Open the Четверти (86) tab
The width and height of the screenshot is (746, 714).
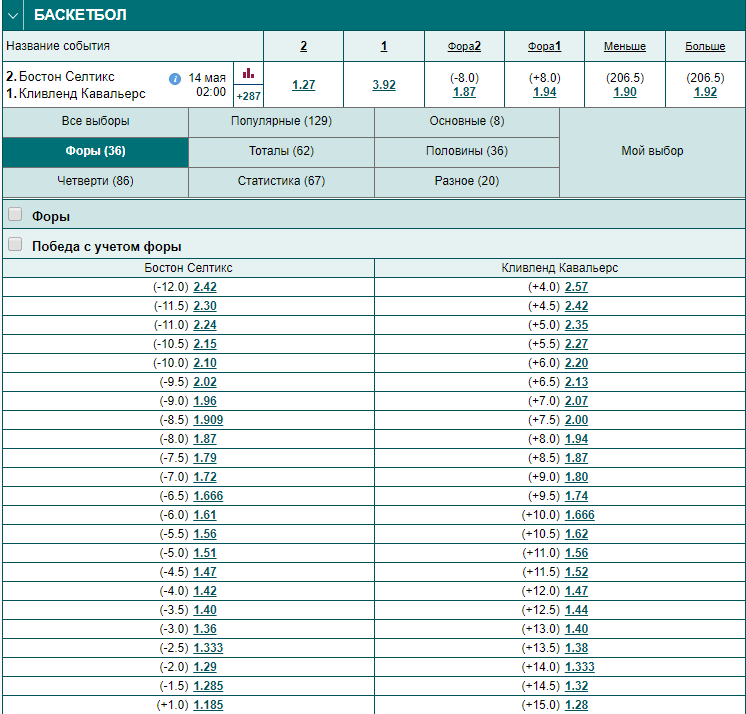(95, 181)
